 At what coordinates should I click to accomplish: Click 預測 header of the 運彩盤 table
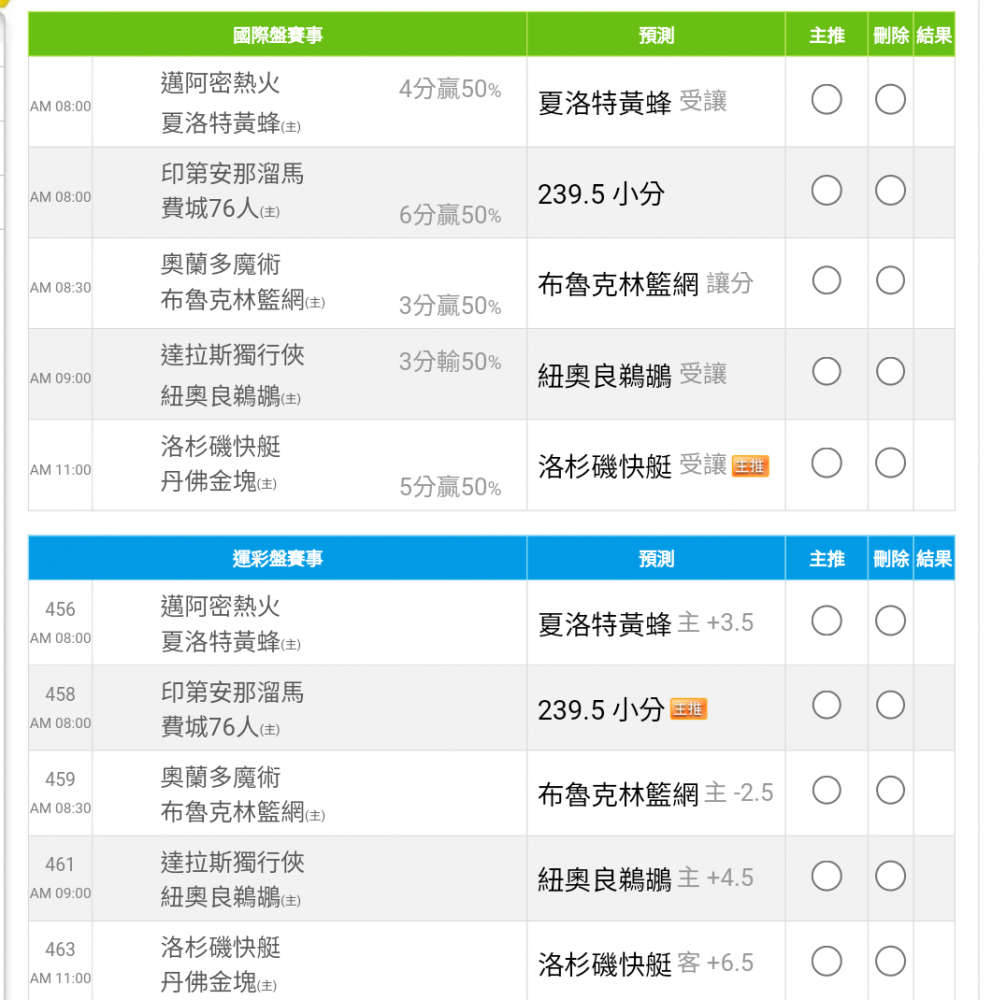(x=656, y=559)
